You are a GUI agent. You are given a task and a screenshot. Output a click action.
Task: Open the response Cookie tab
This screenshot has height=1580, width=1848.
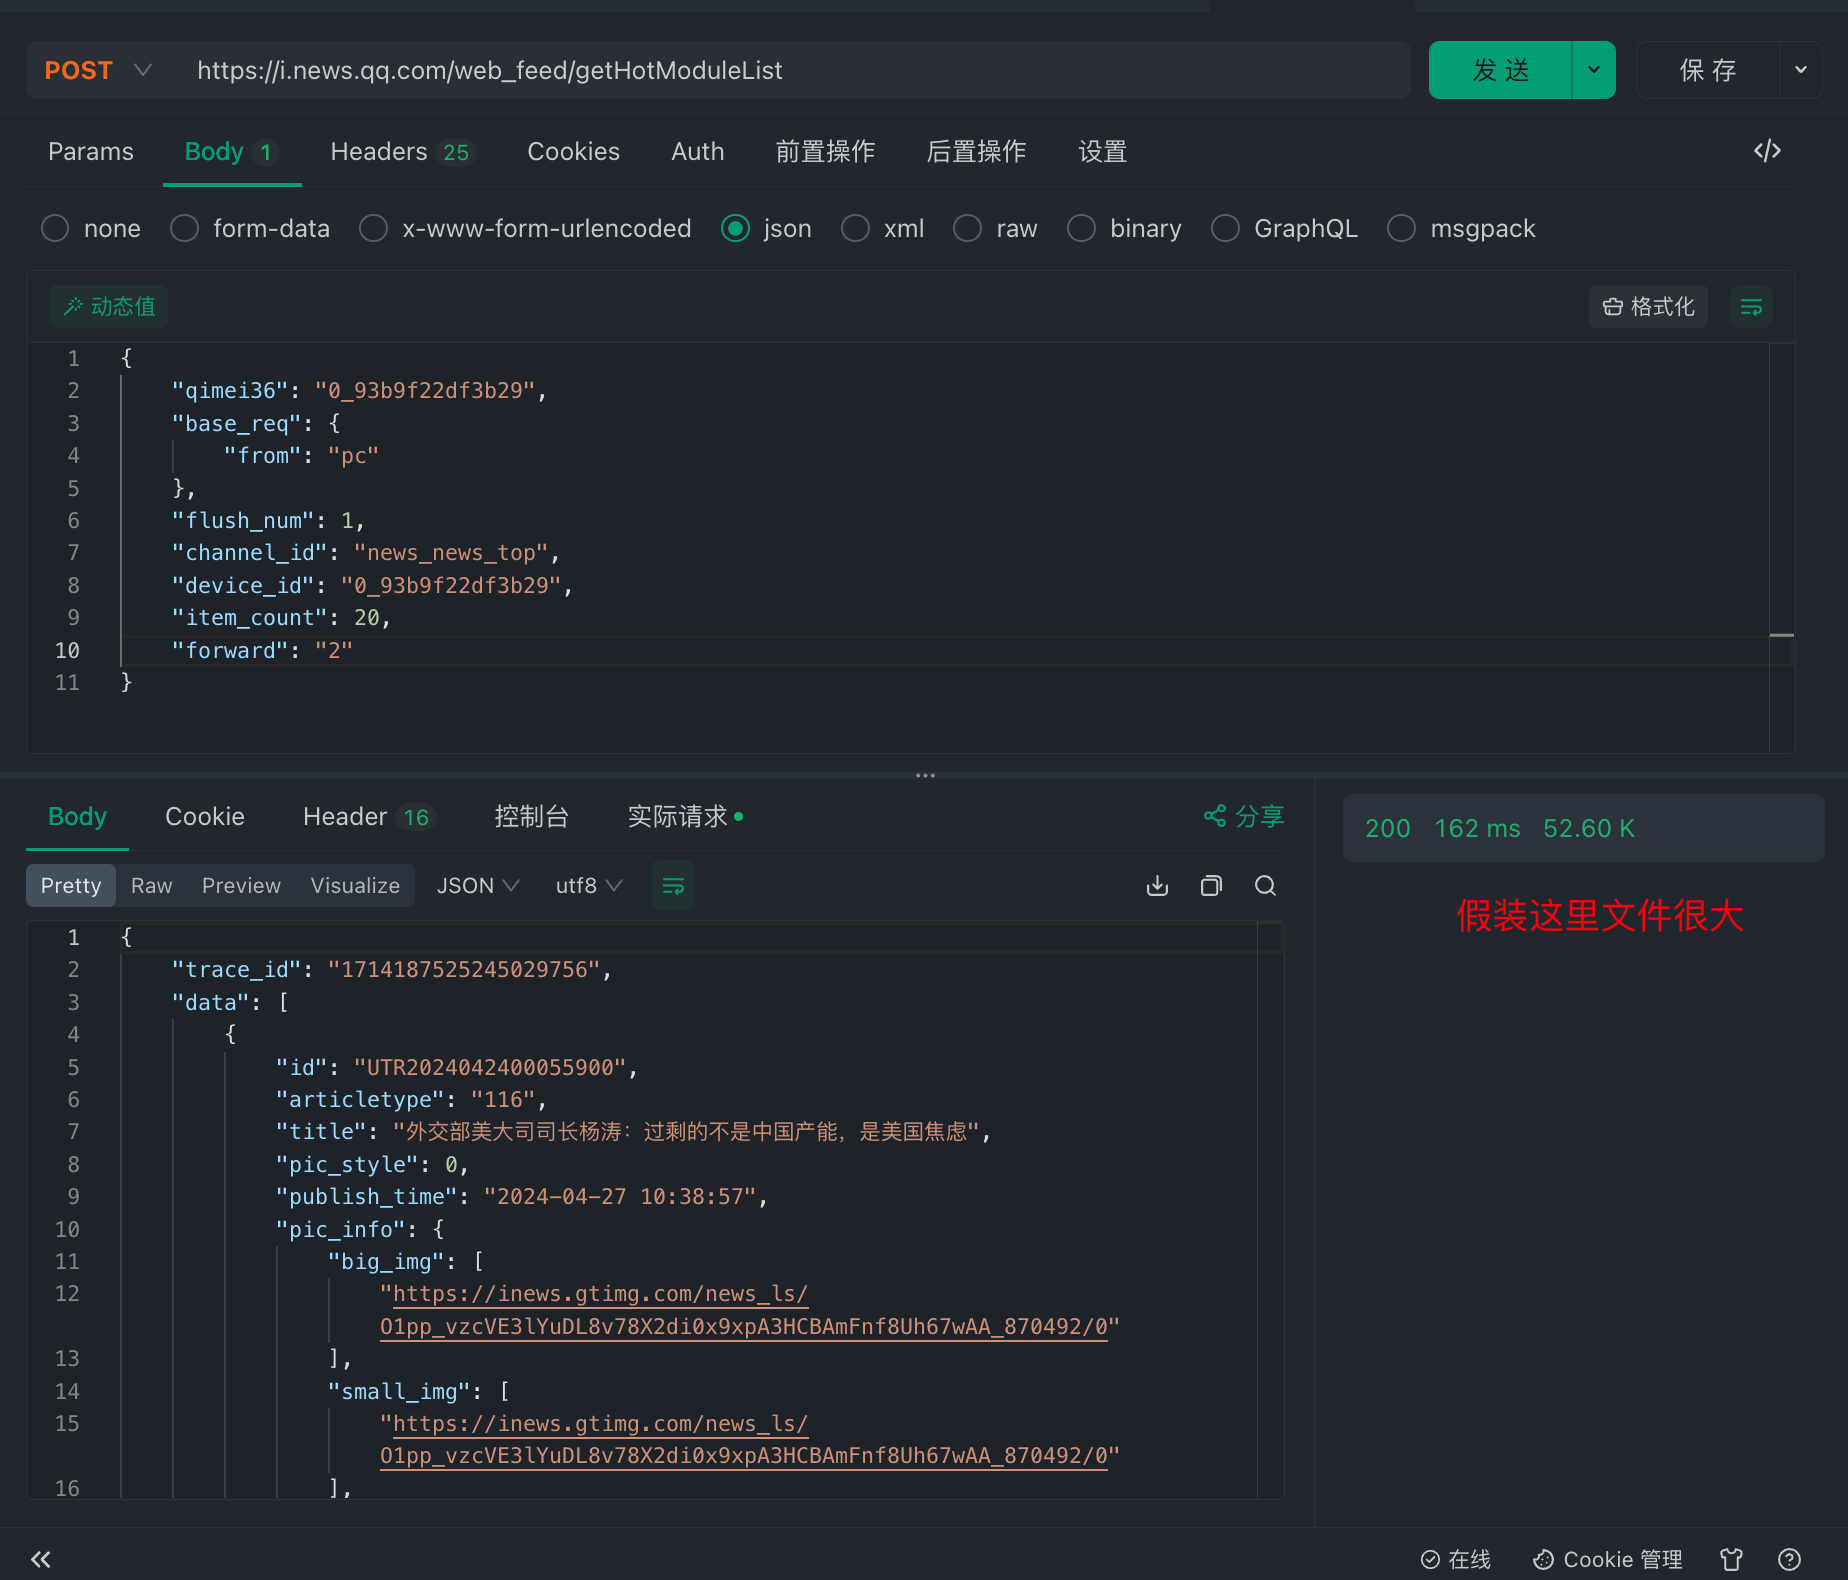pyautogui.click(x=204, y=817)
